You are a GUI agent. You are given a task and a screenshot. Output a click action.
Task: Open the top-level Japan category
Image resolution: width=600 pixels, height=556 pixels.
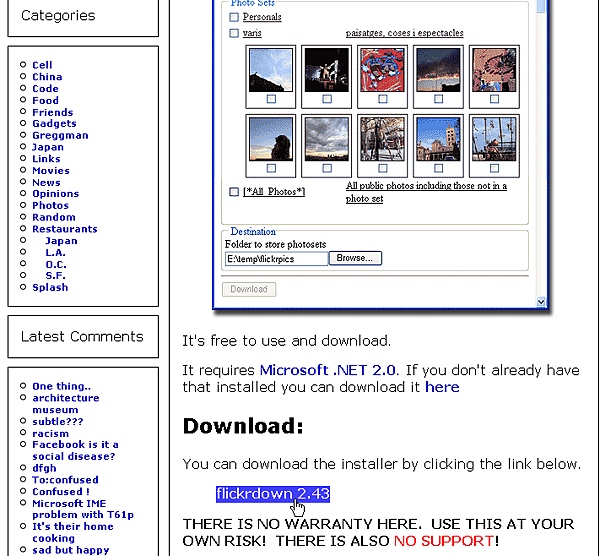(x=48, y=147)
